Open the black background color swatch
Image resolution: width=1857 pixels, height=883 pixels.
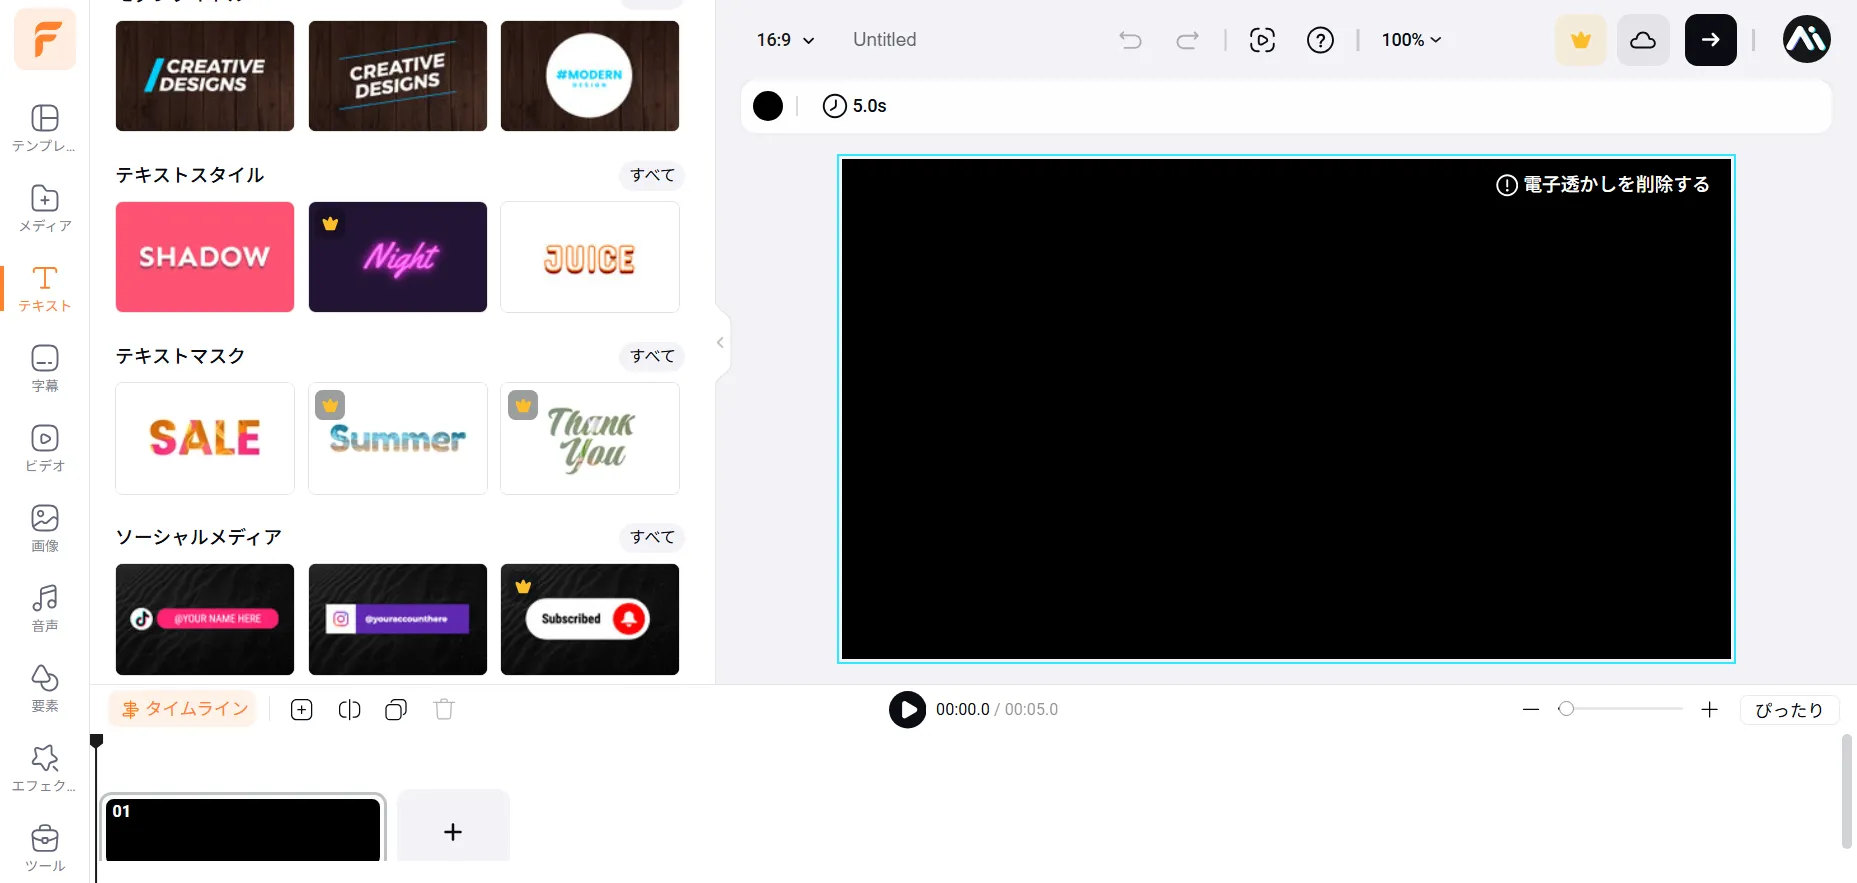tap(768, 106)
